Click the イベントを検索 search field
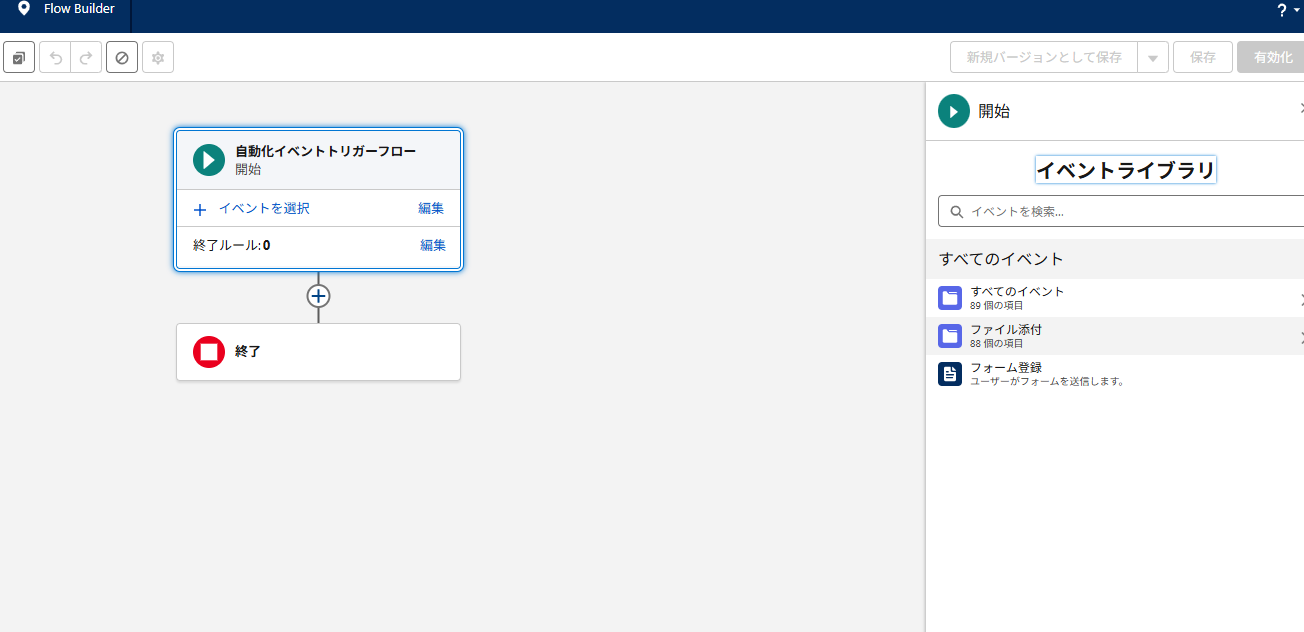The width and height of the screenshot is (1304, 632). [1121, 211]
